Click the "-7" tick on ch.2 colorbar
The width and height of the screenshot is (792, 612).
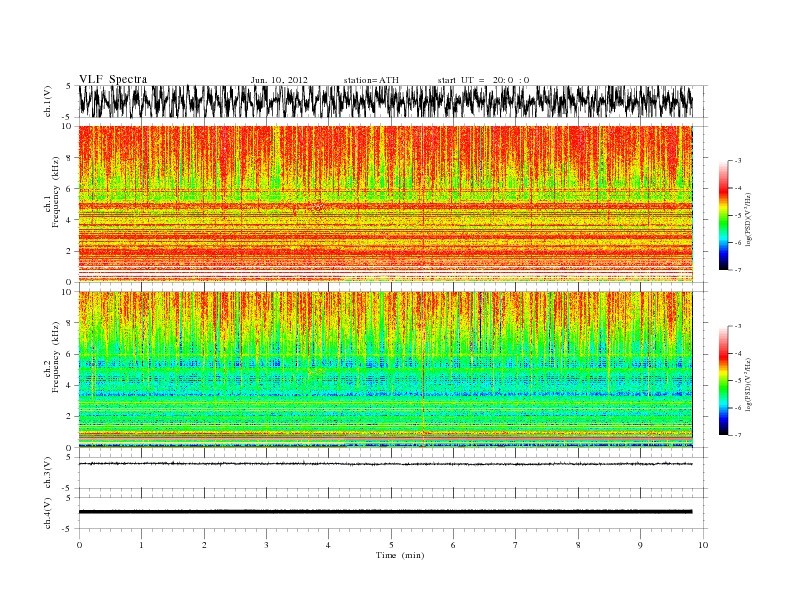click(x=738, y=435)
